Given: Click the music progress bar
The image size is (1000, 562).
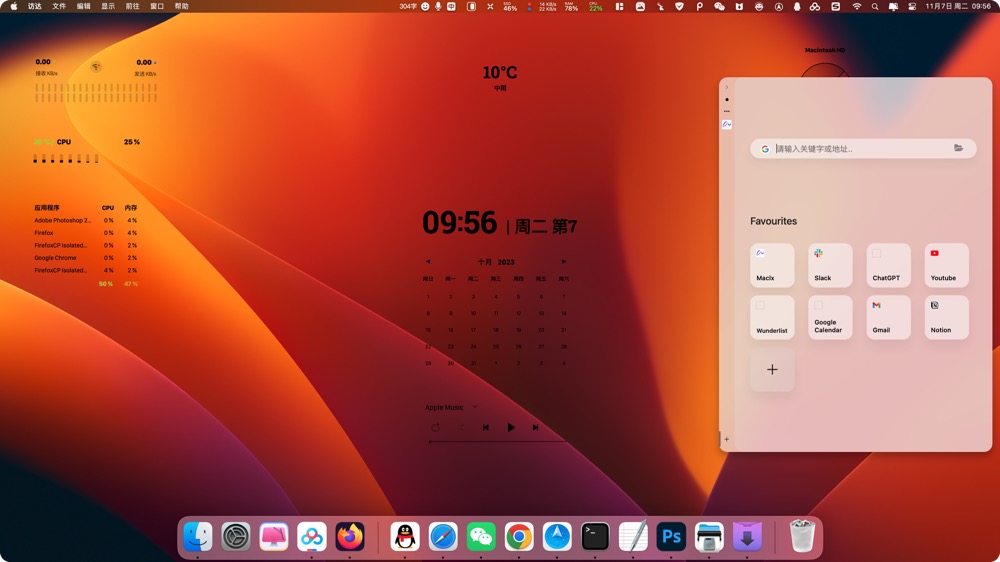Looking at the screenshot, I should pos(497,441).
